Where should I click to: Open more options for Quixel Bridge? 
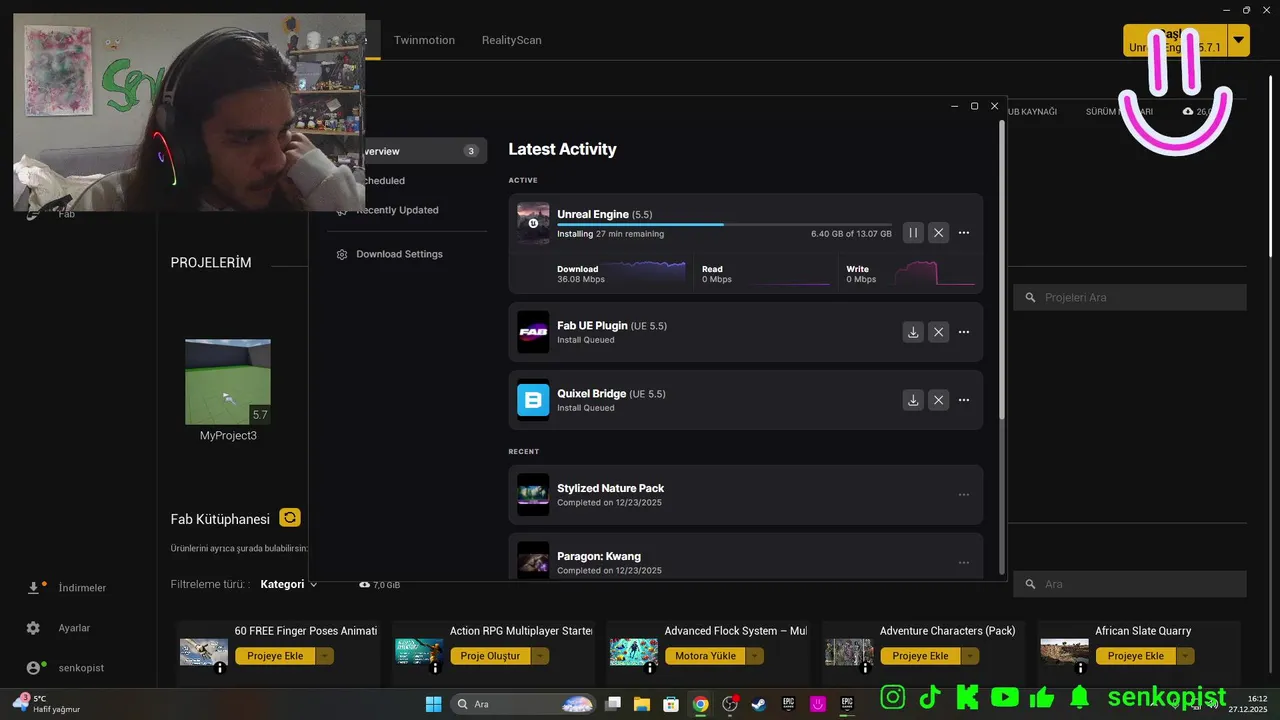[964, 400]
